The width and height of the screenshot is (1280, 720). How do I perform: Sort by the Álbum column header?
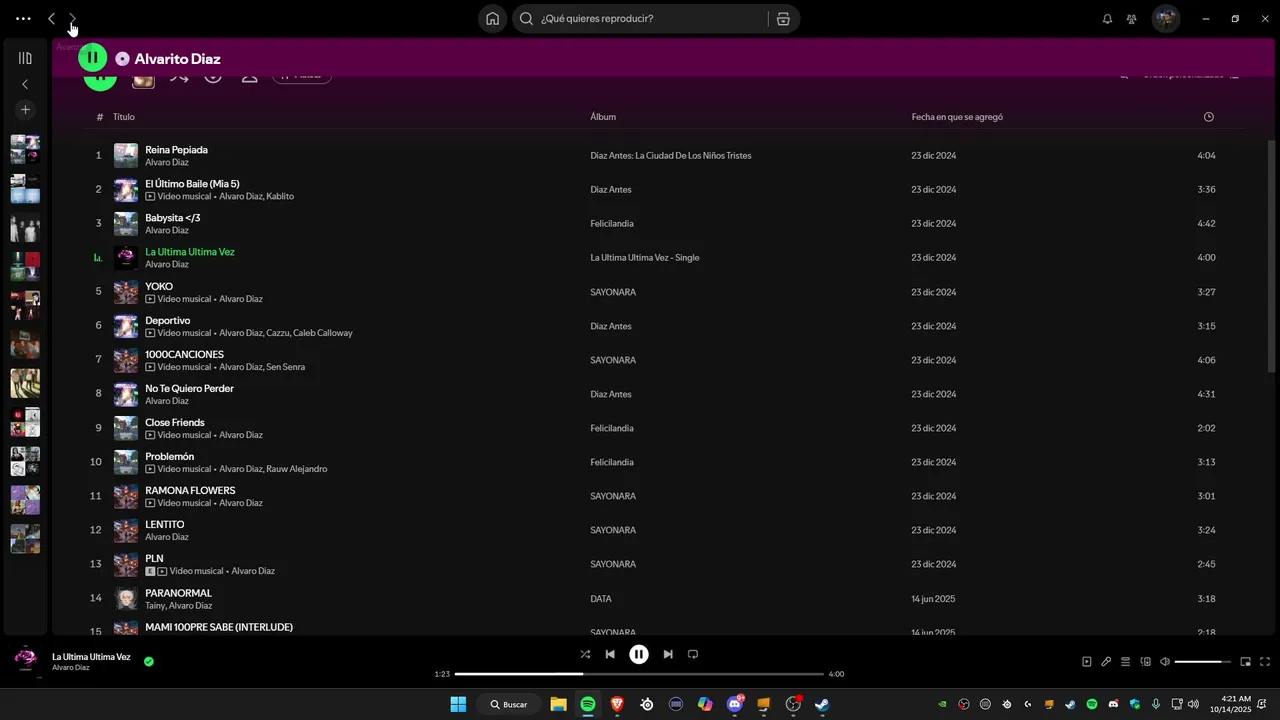603,117
